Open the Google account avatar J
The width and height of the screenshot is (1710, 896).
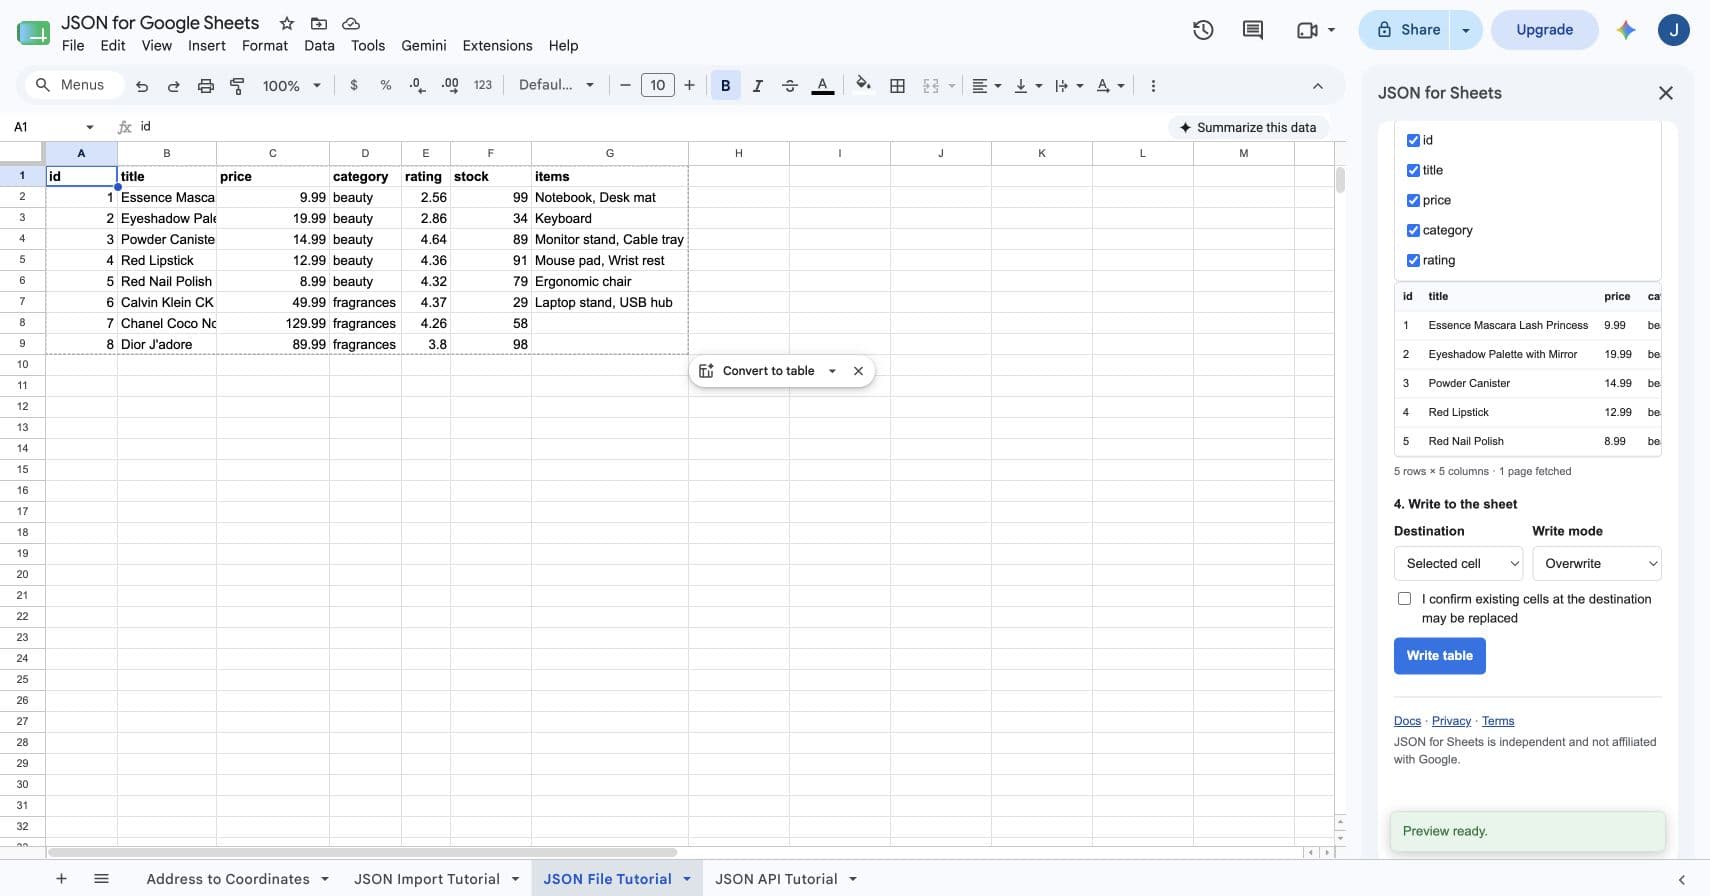click(x=1673, y=30)
